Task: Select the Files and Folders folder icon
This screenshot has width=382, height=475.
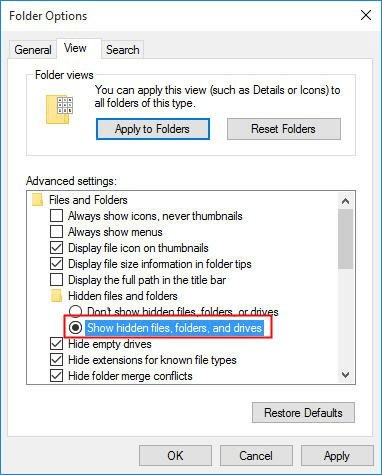Action: point(37,200)
